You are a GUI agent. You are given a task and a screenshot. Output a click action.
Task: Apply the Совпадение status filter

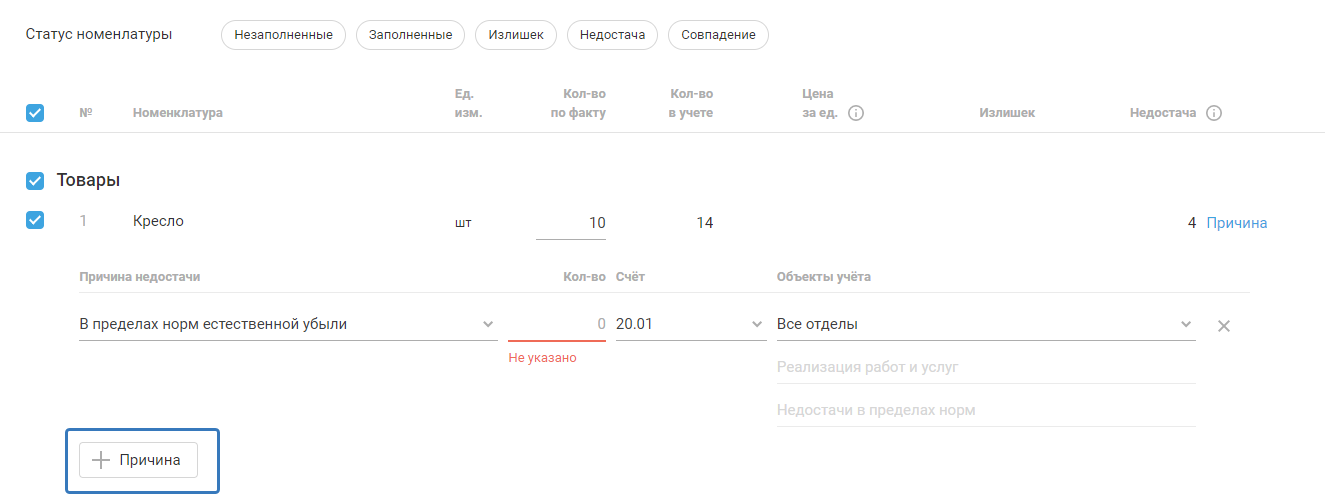click(718, 35)
